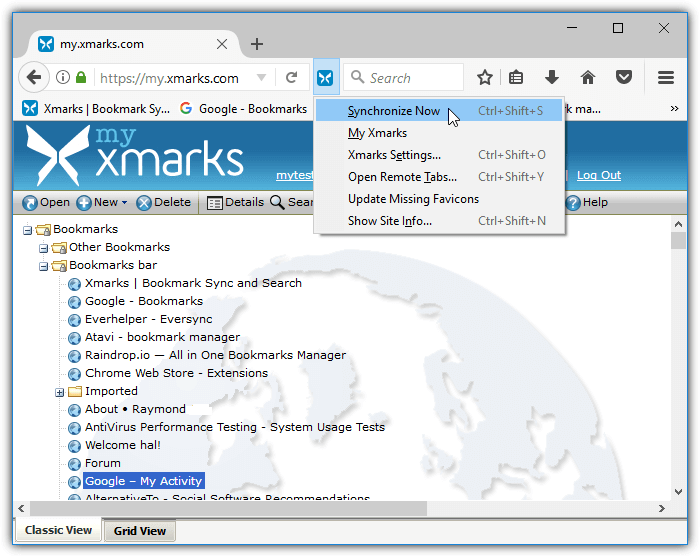Open the URL bar history dropdown arrow
The image size is (700, 556).
click(261, 78)
